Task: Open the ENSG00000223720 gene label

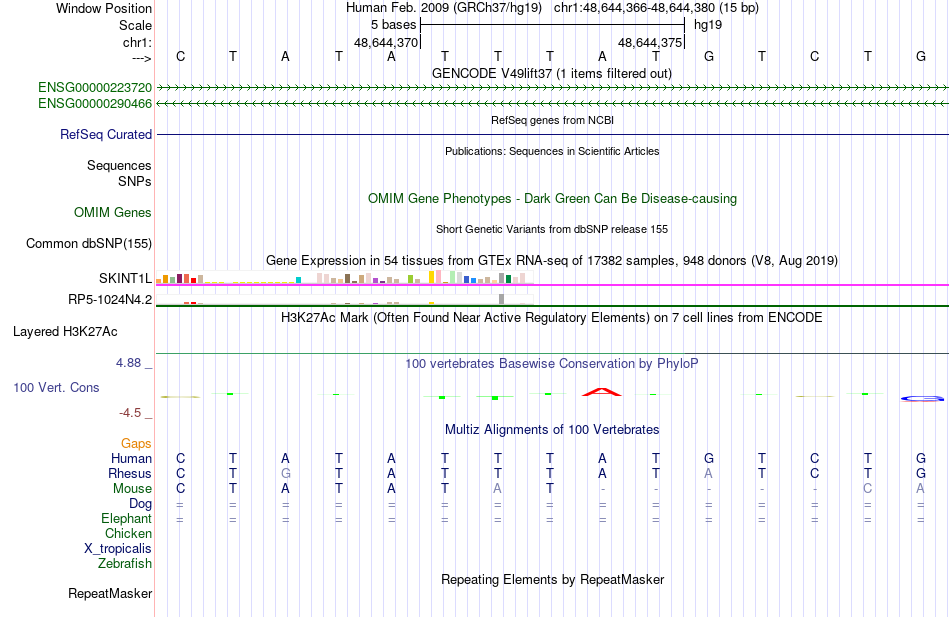Action: [95, 88]
